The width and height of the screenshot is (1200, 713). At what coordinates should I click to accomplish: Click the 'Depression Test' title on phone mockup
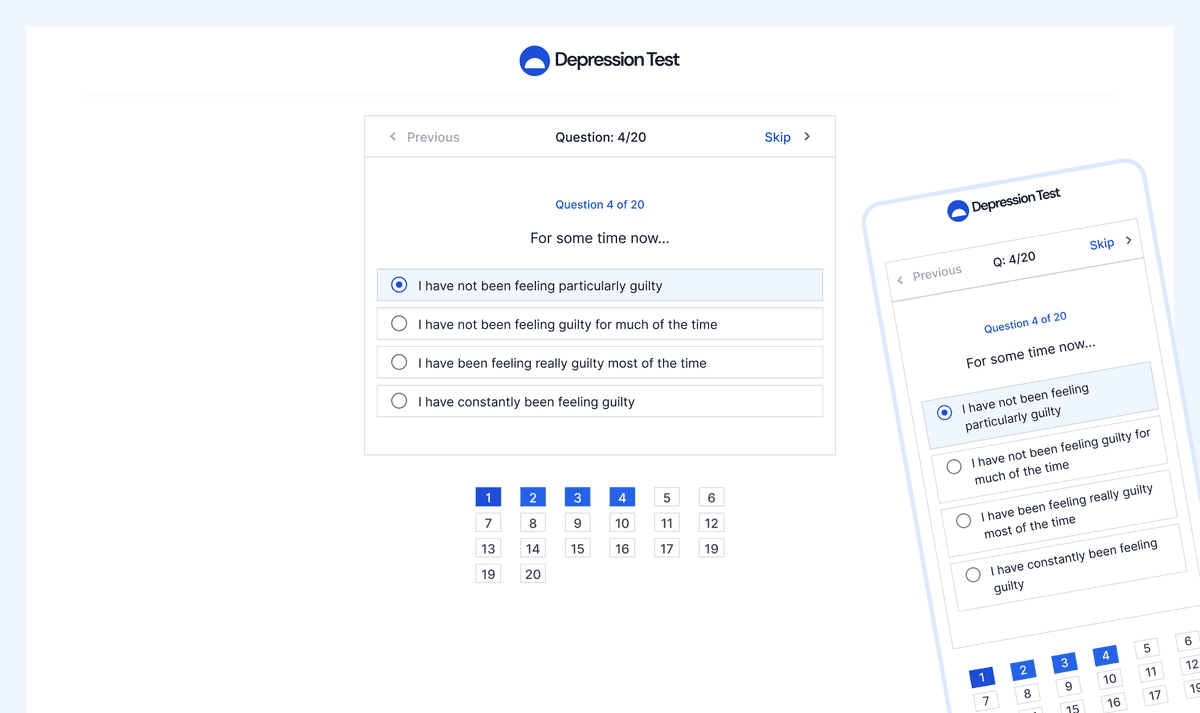(x=1016, y=200)
